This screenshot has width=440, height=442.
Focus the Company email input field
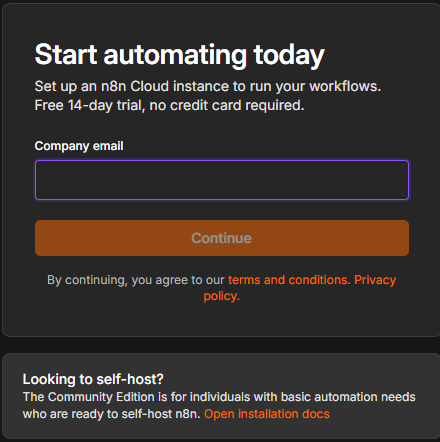[222, 180]
